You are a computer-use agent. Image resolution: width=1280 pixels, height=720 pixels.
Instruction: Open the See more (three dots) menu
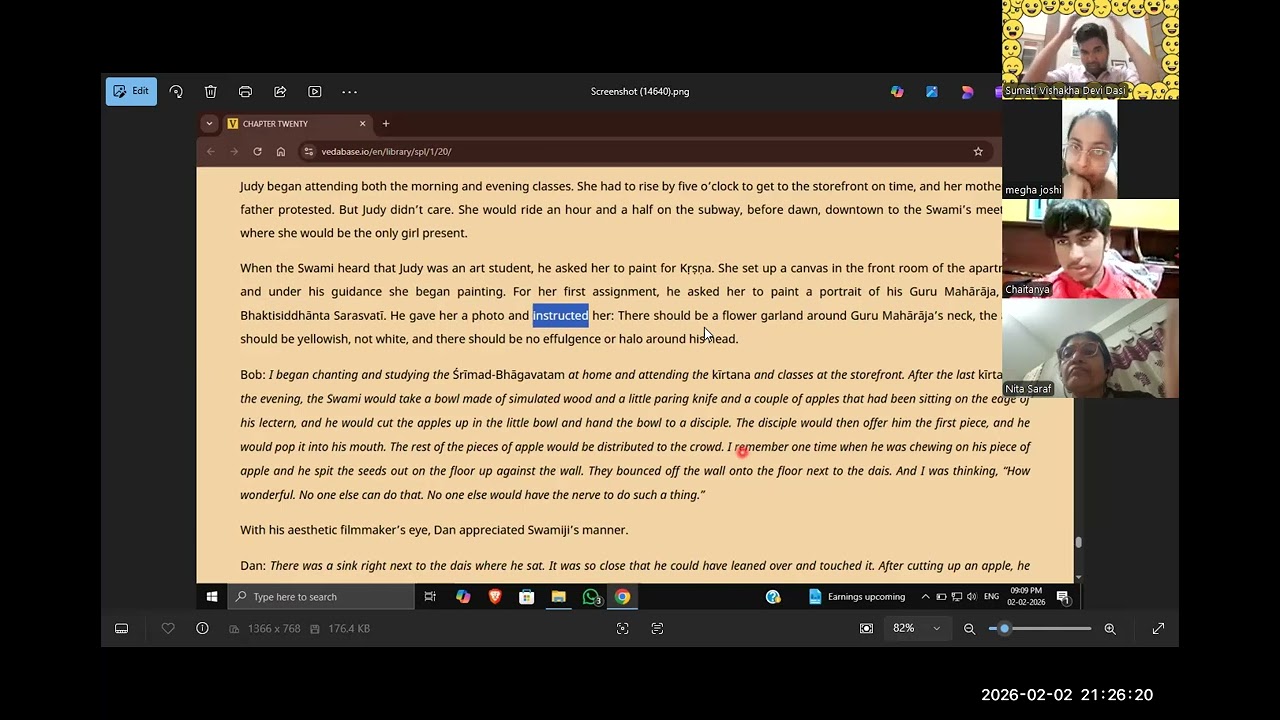coord(349,92)
